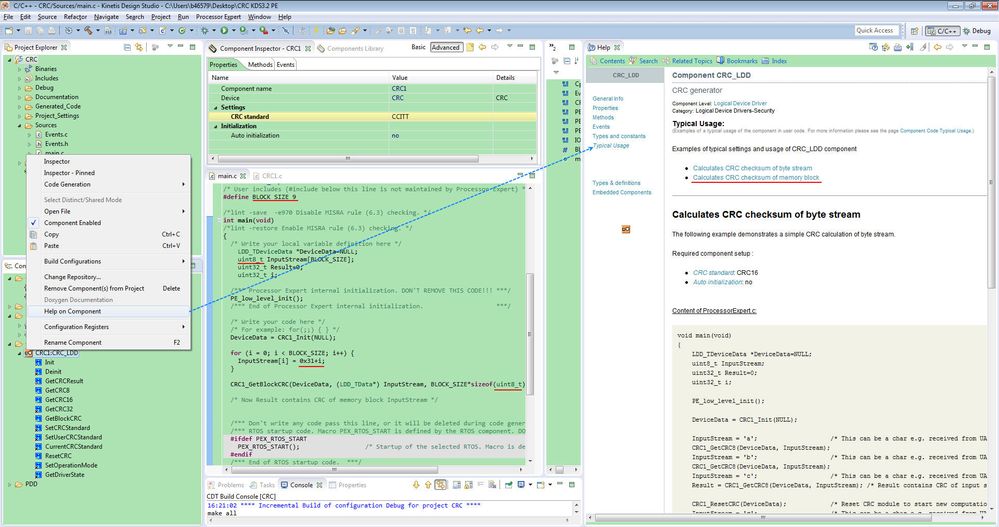Click Help view back navigation arrow

tap(937, 47)
